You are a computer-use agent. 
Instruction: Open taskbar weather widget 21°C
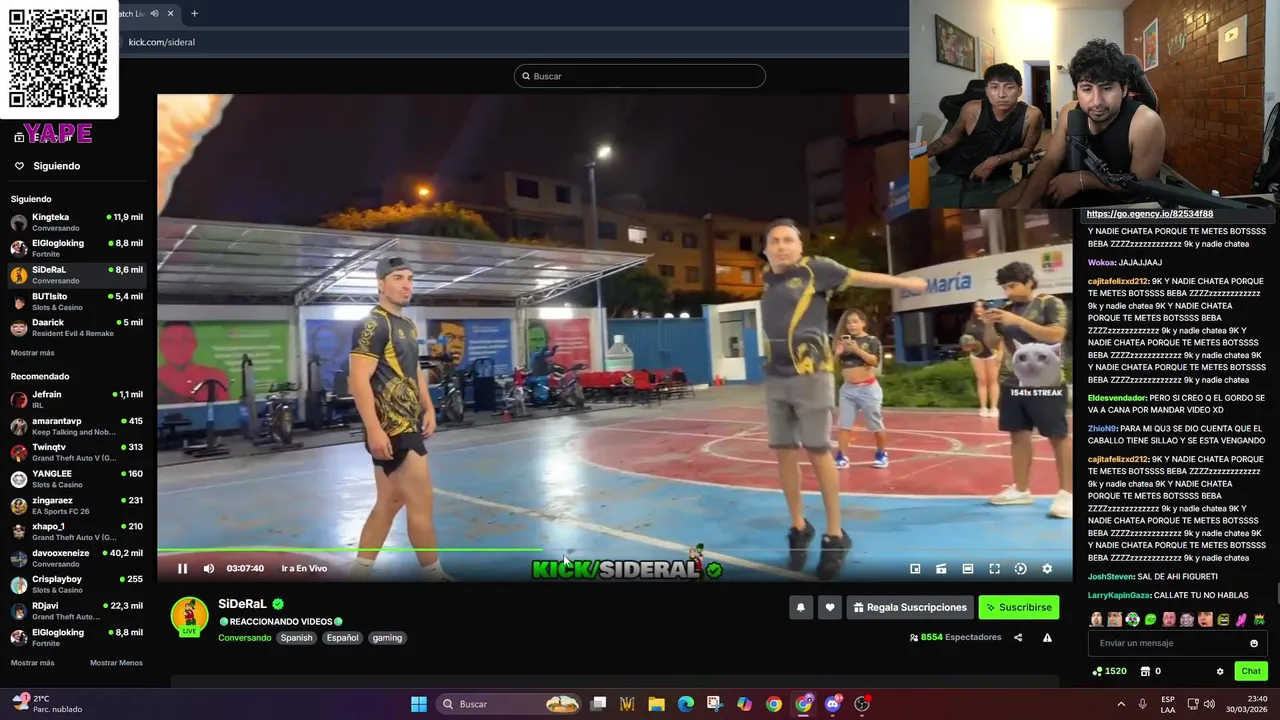[48, 704]
